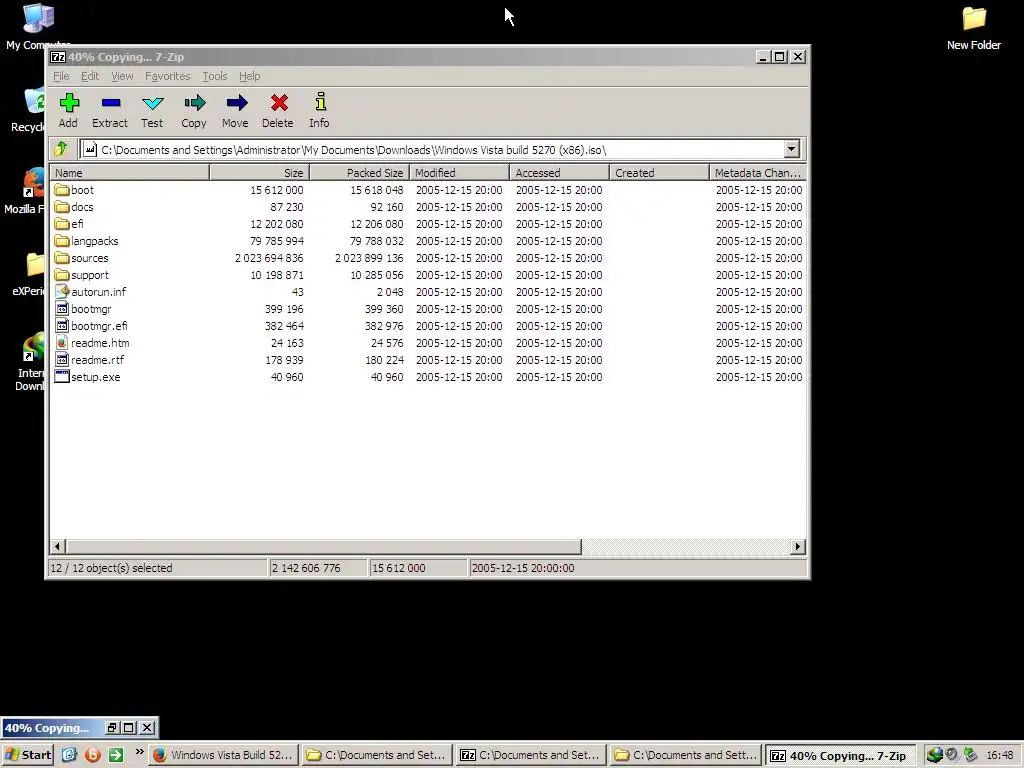Click the taskbar clock showing 16:48
This screenshot has height=768, width=1024.
point(1000,755)
